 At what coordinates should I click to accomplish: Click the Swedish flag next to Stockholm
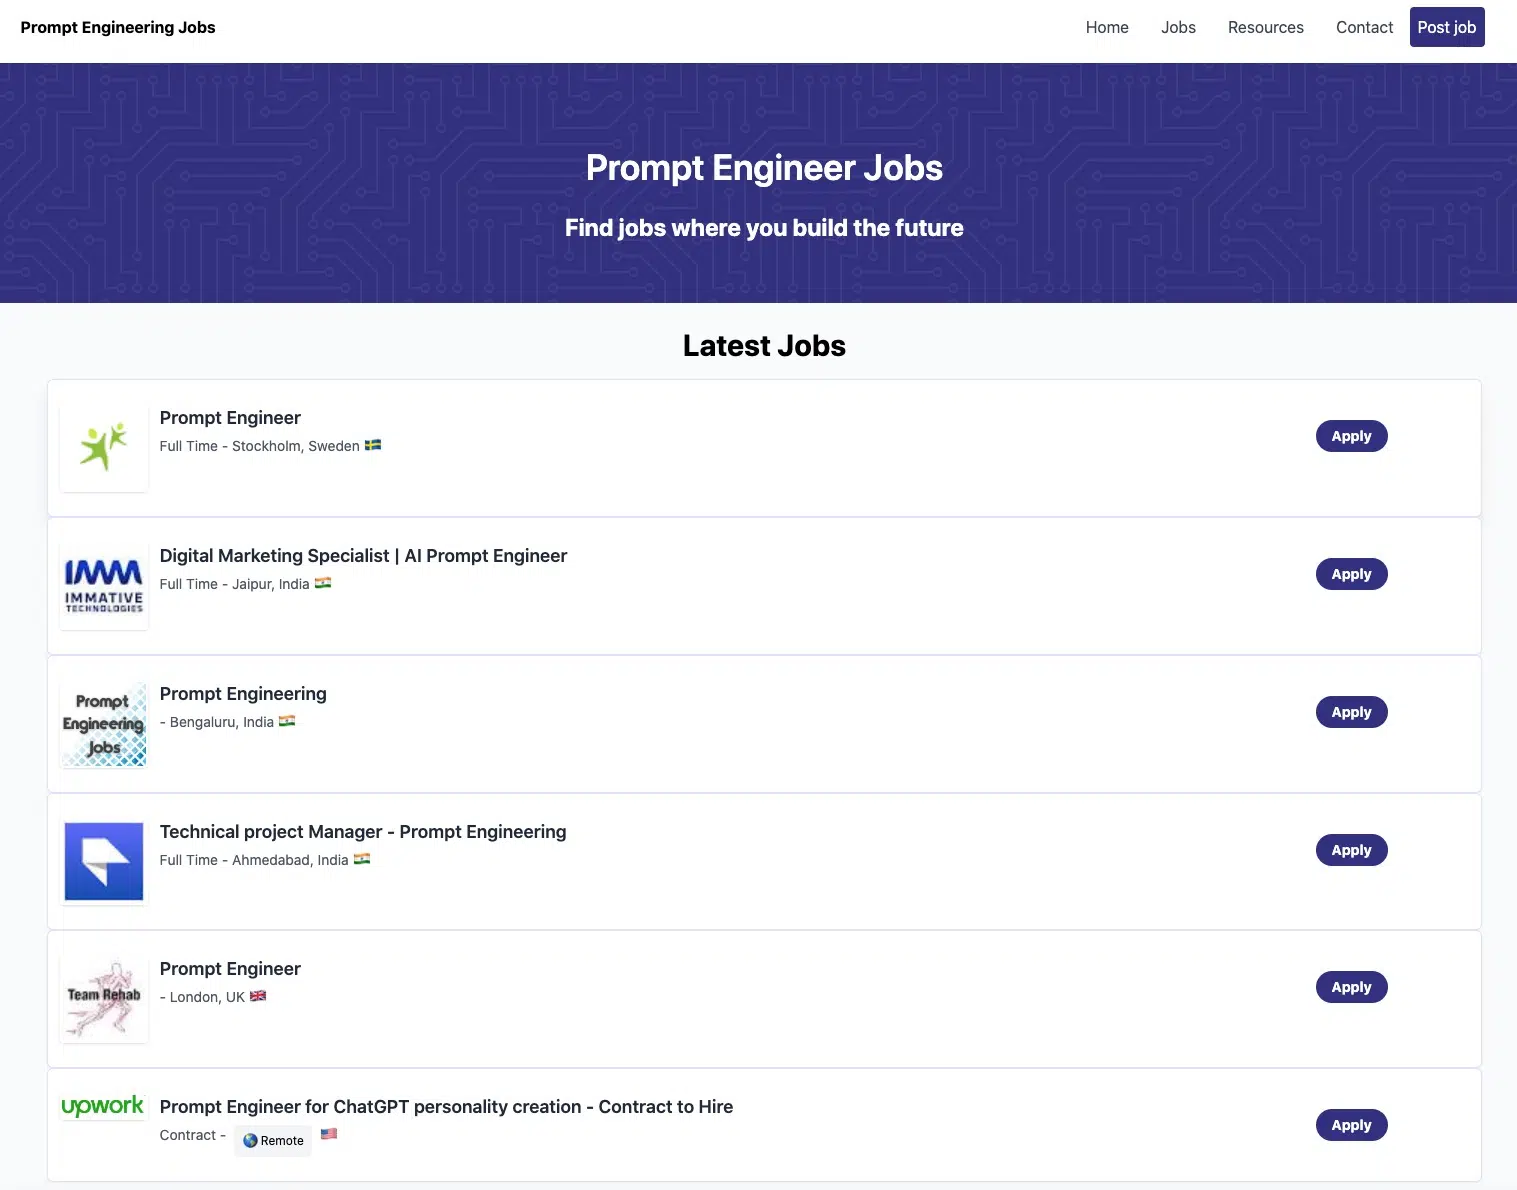(x=372, y=445)
